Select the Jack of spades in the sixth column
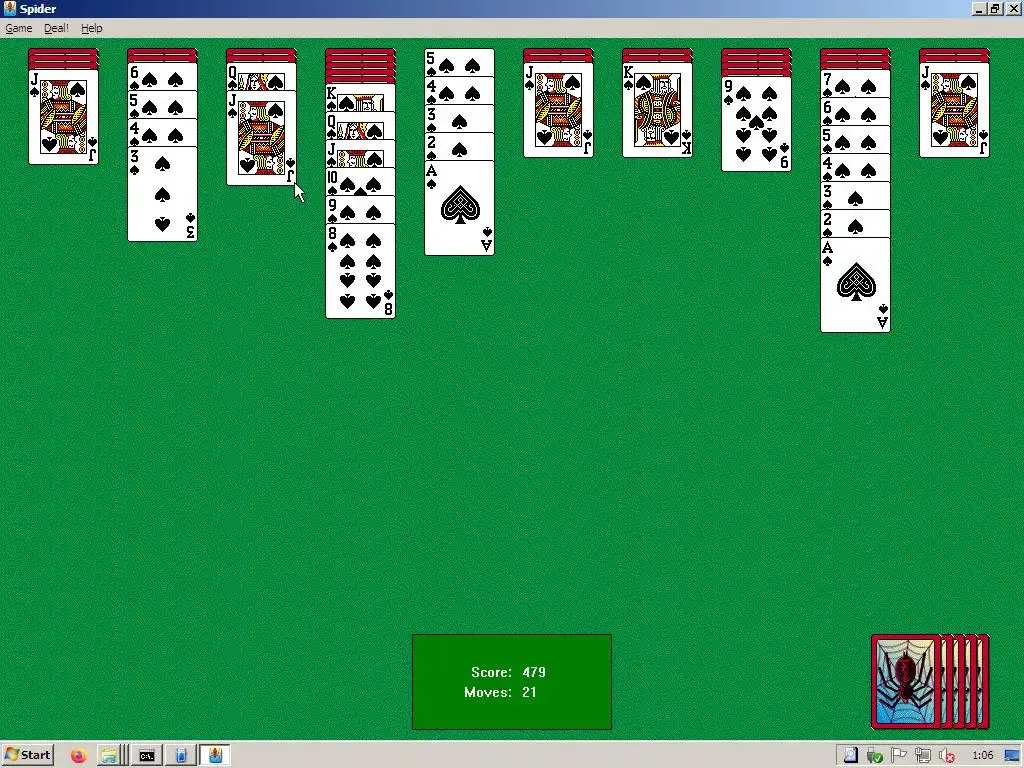 558,110
